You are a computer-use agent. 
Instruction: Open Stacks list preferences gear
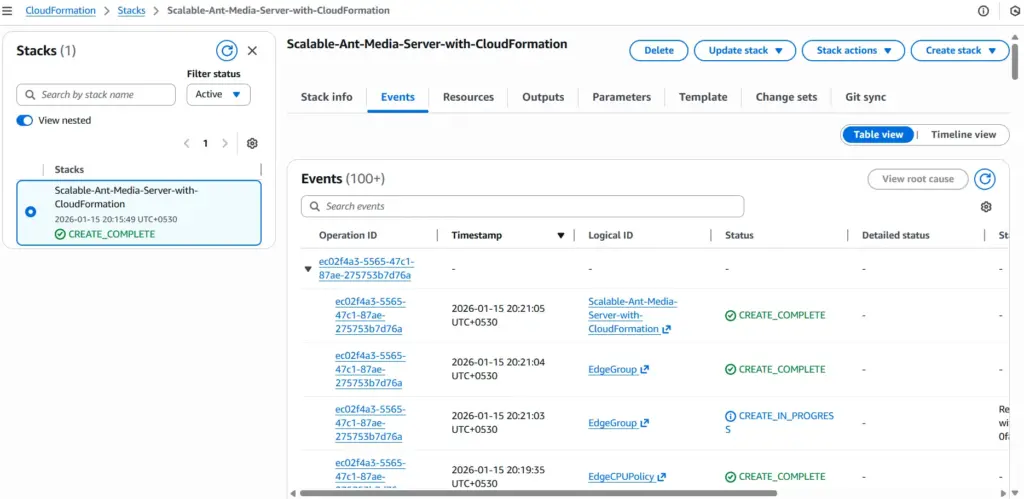tap(252, 144)
